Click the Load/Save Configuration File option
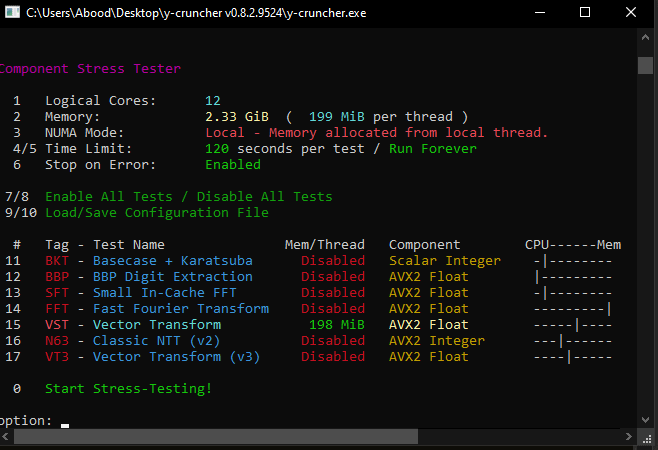658x450 pixels. click(157, 213)
